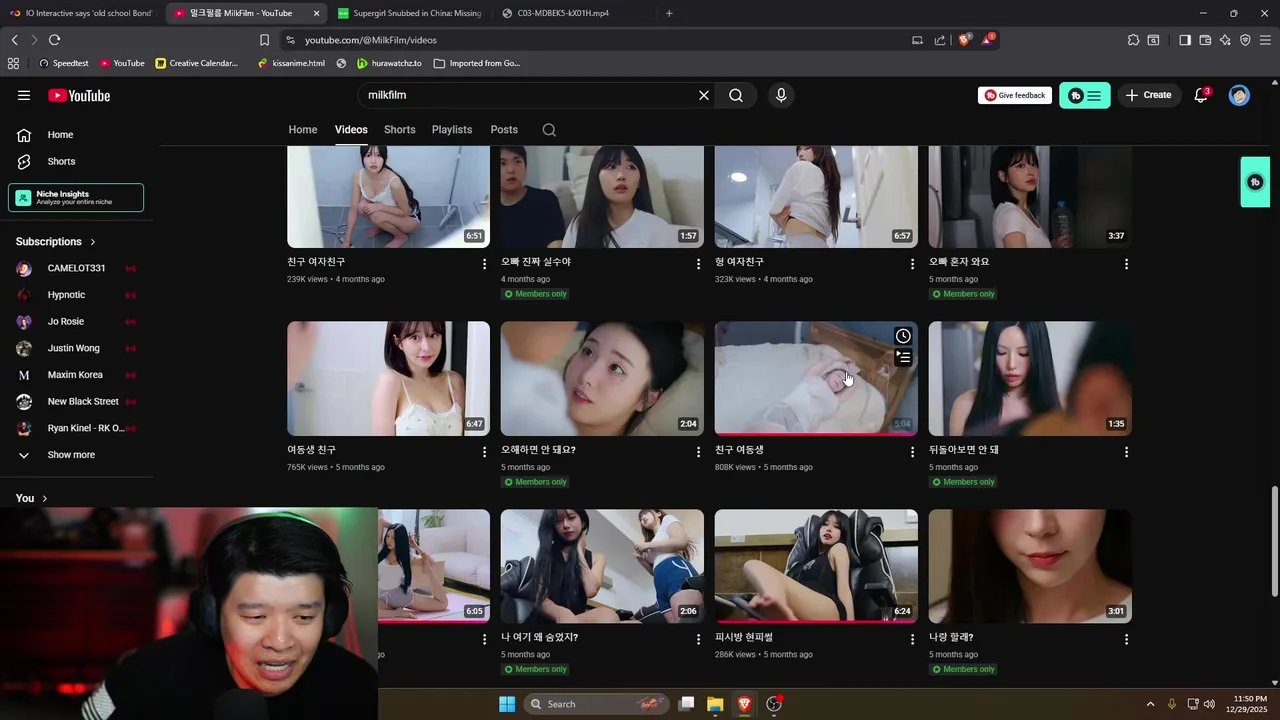Click the browser back arrow
Screen dimensions: 1280x720
tap(15, 40)
